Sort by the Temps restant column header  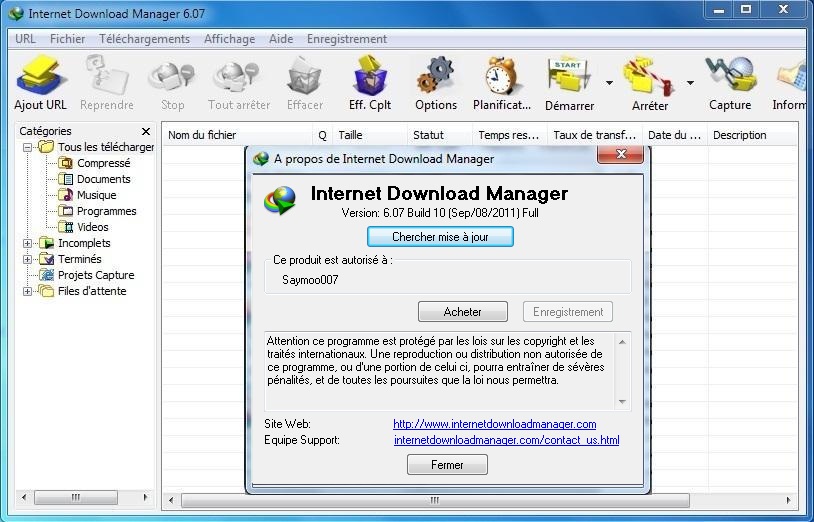(509, 135)
